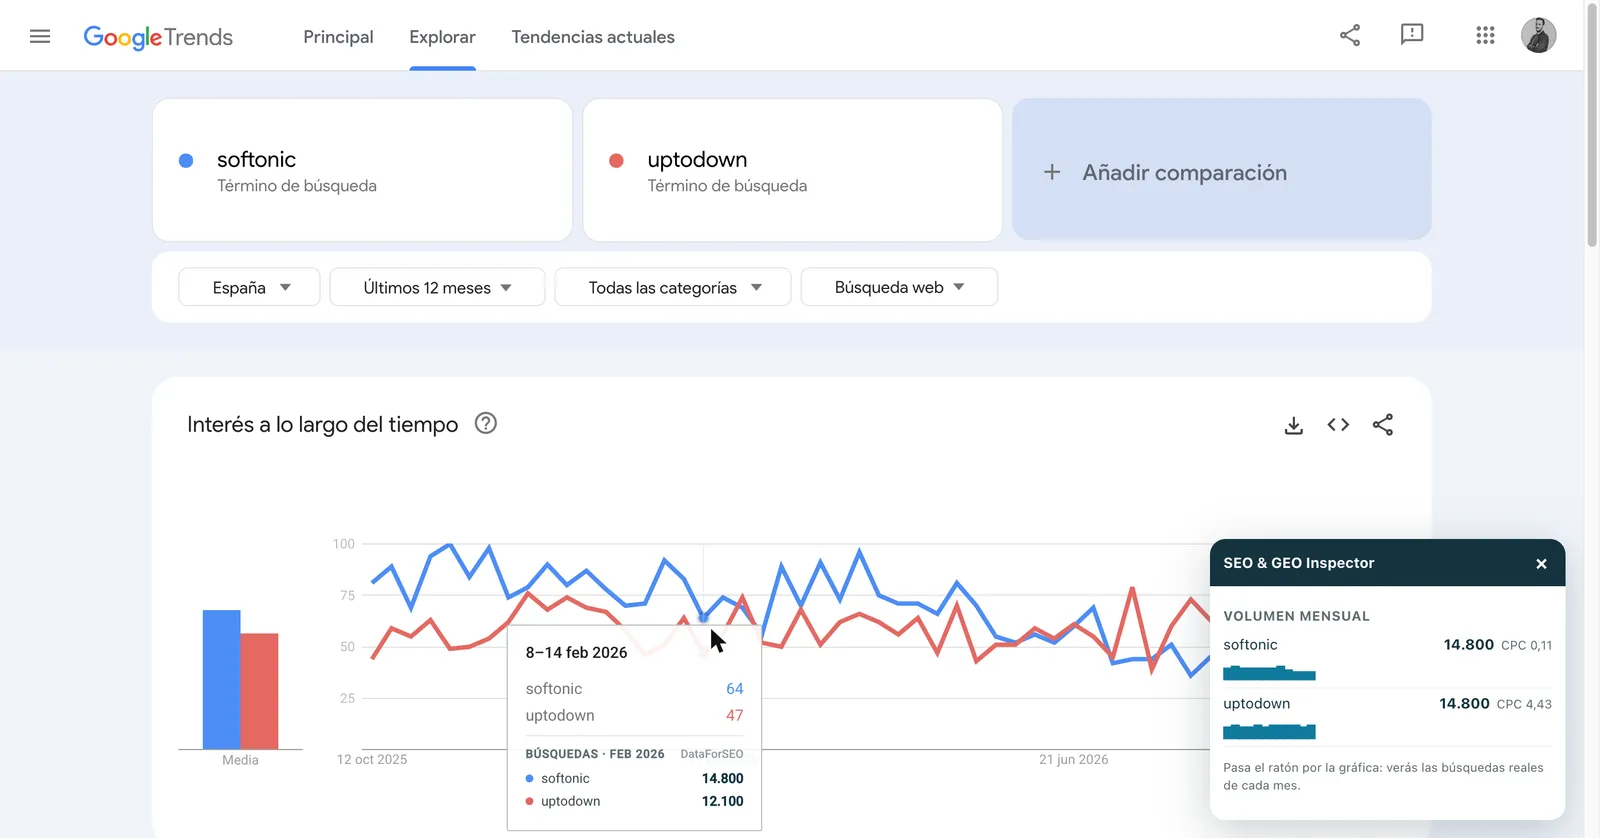This screenshot has height=838, width=1600.
Task: Go to the Principal tab
Action: pyautogui.click(x=338, y=37)
